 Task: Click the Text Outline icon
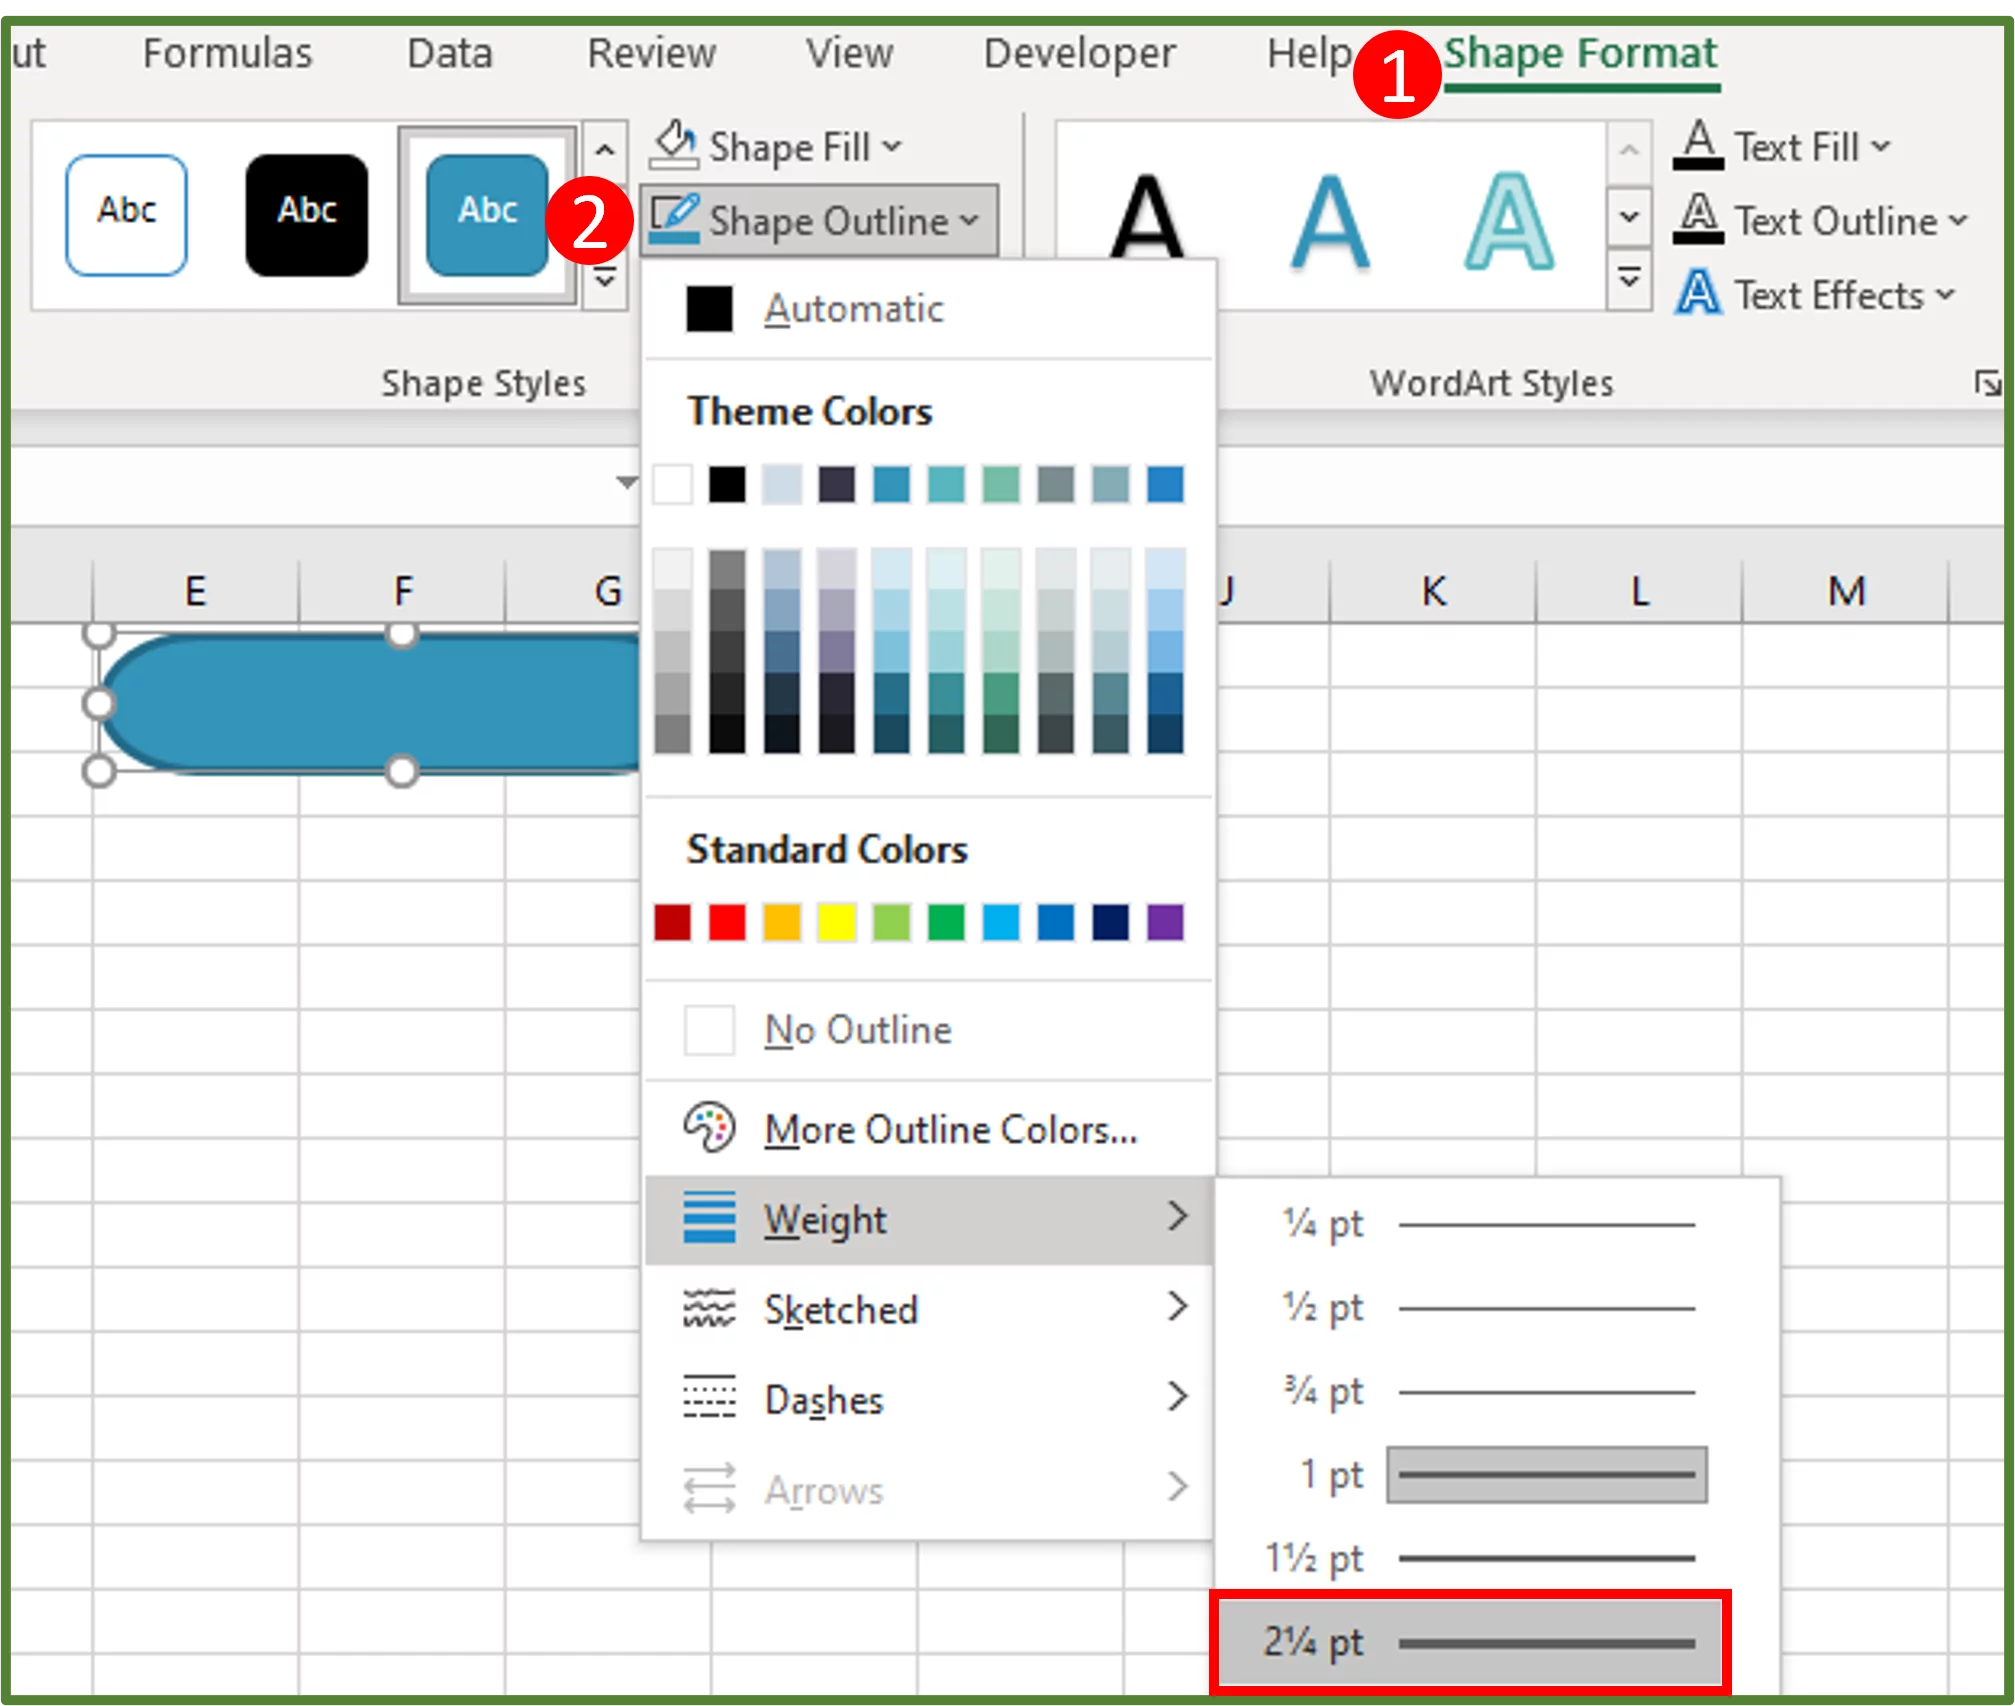[1697, 218]
